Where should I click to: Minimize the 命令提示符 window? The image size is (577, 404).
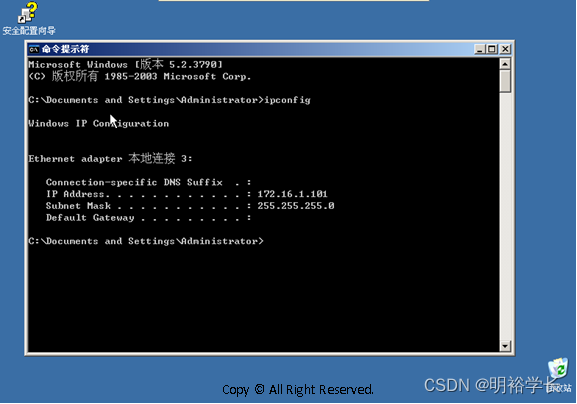479,49
